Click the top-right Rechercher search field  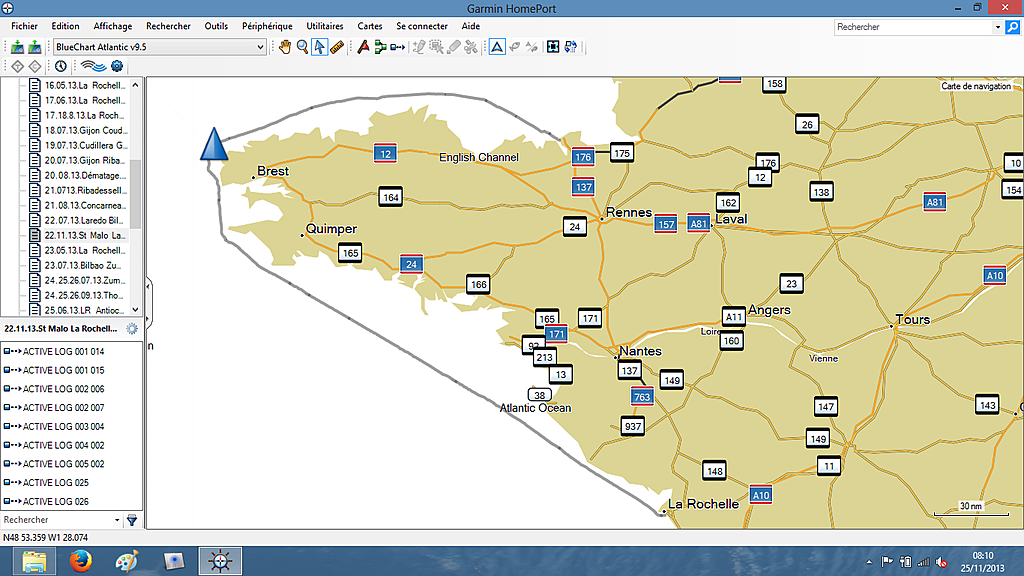pyautogui.click(x=913, y=27)
